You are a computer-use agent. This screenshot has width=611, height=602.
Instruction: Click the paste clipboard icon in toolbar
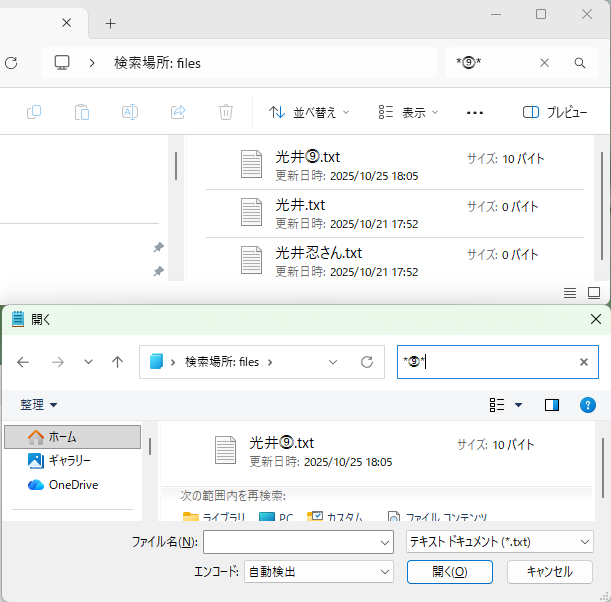(x=82, y=112)
